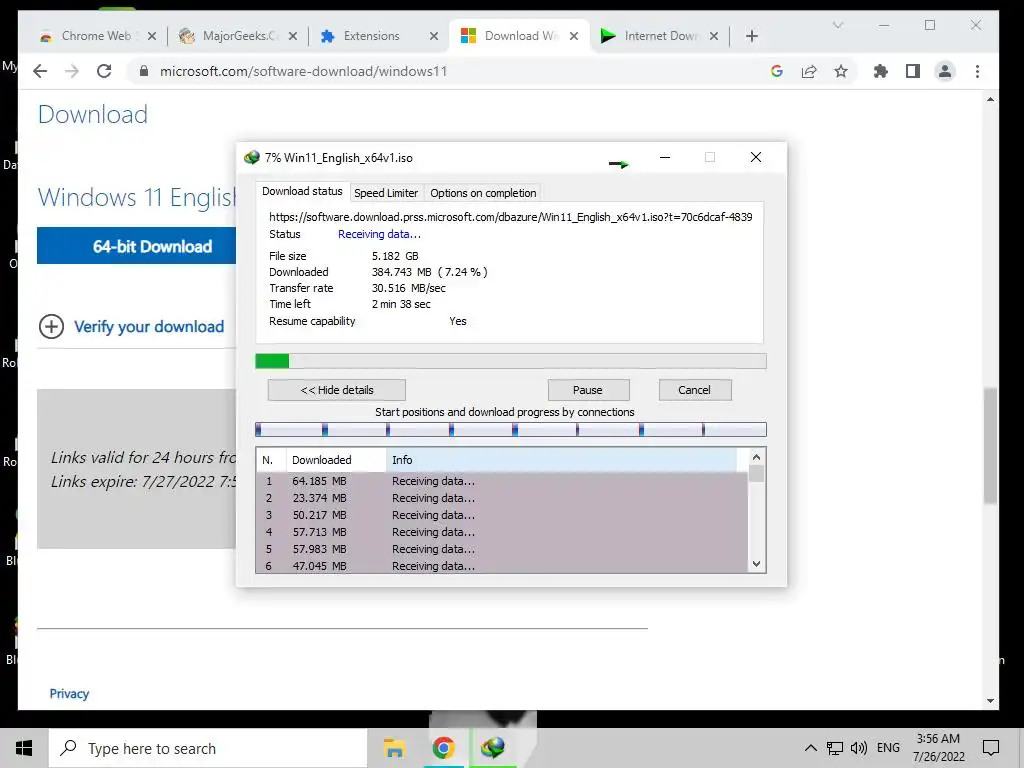This screenshot has width=1024, height=768.
Task: Click the N. column header
Action: [270, 460]
